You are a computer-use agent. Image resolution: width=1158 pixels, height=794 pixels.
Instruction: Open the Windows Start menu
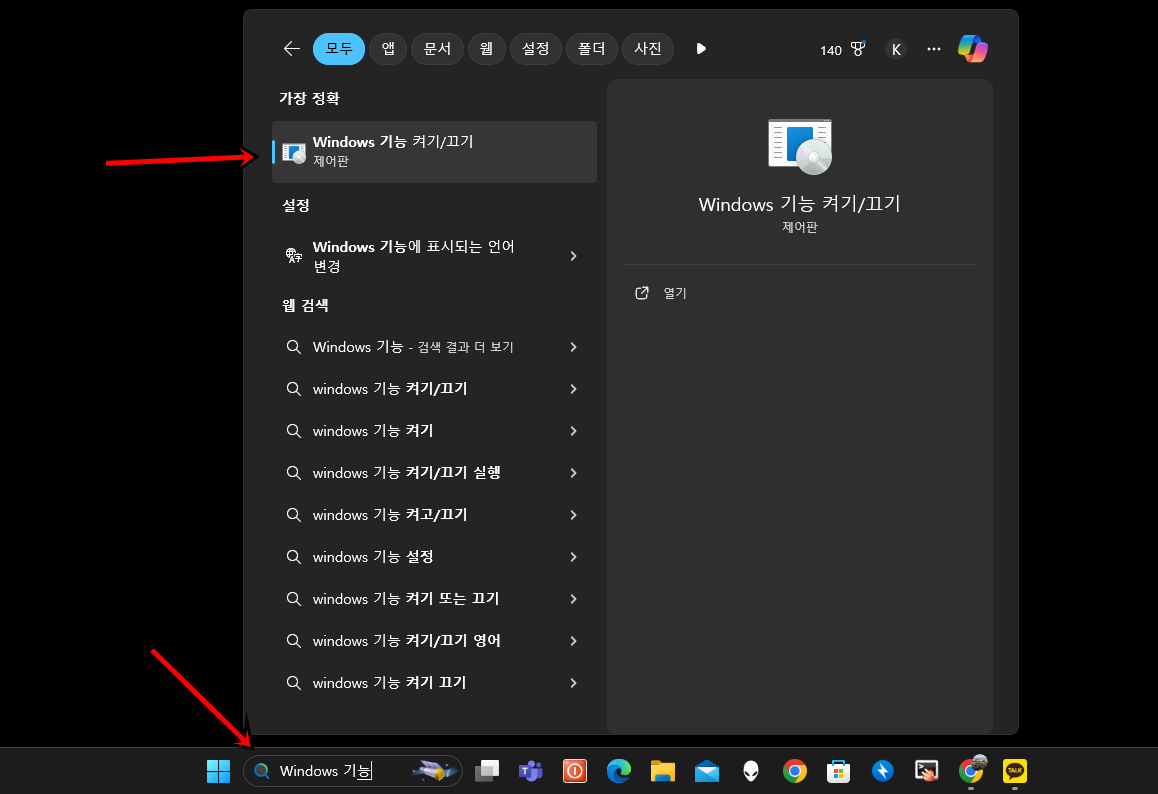219,771
